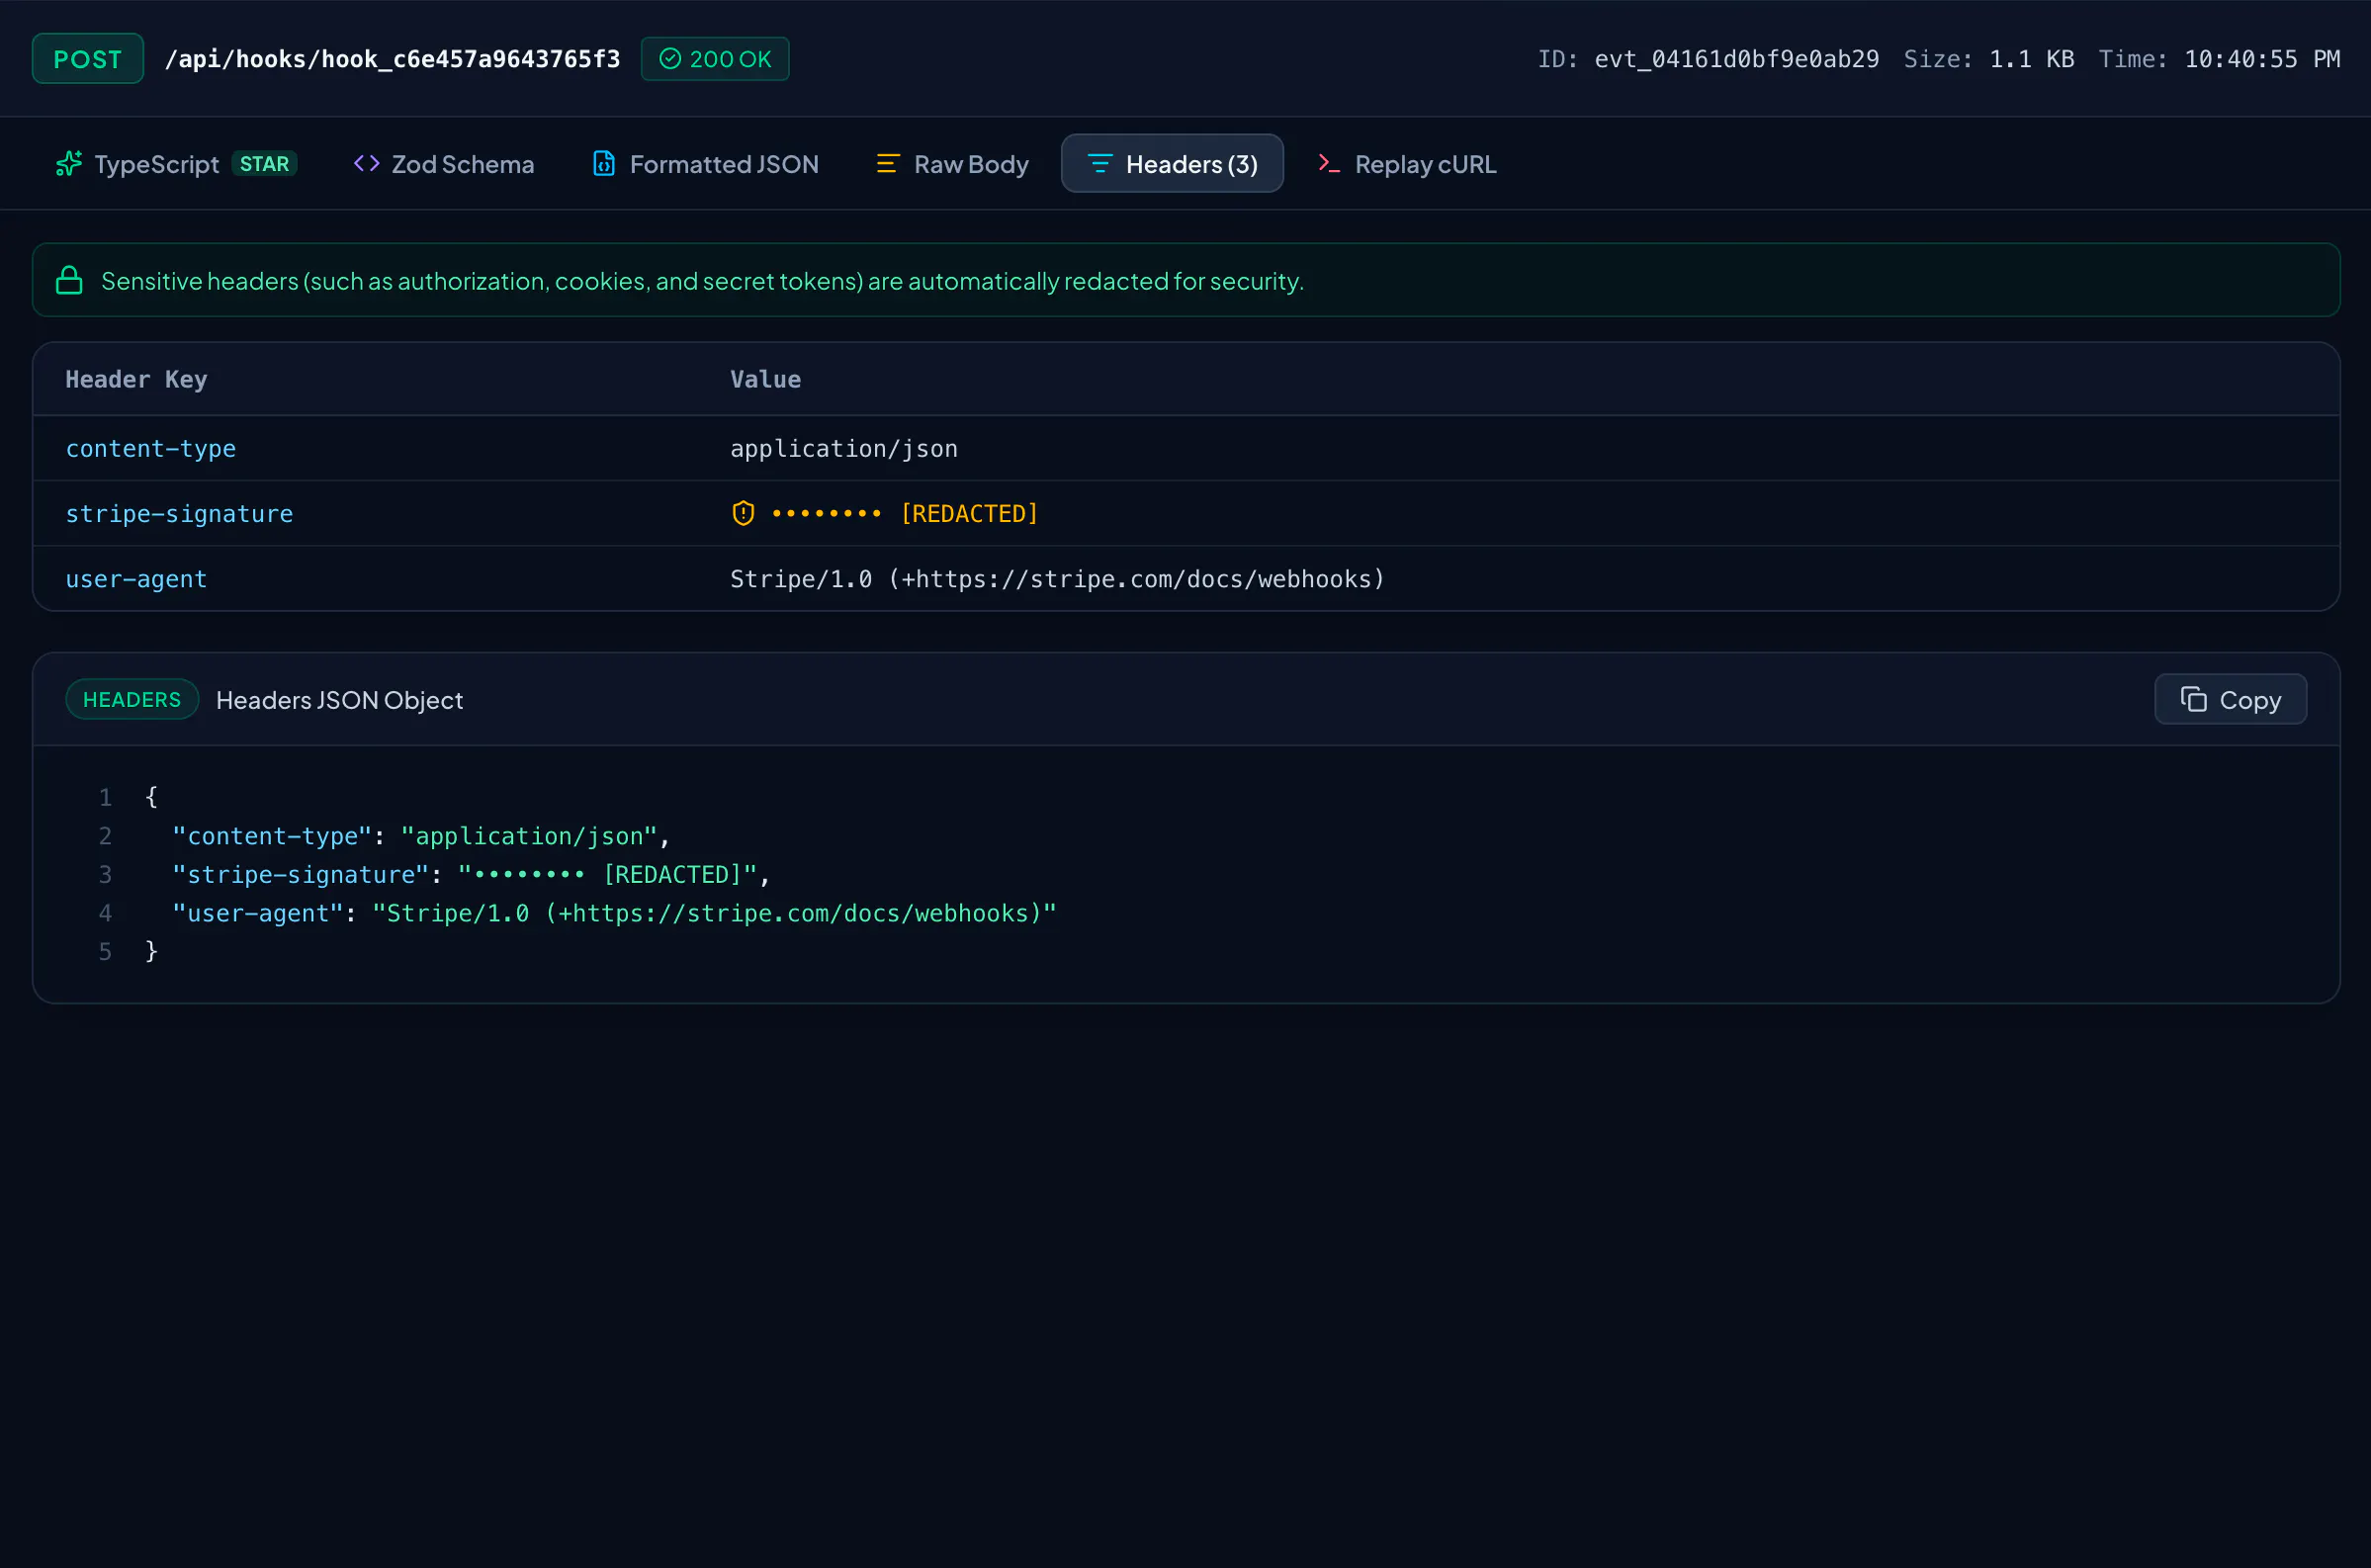Click the Stripe/1.0 user-agent value in table
The image size is (2371, 1568).
(1058, 579)
